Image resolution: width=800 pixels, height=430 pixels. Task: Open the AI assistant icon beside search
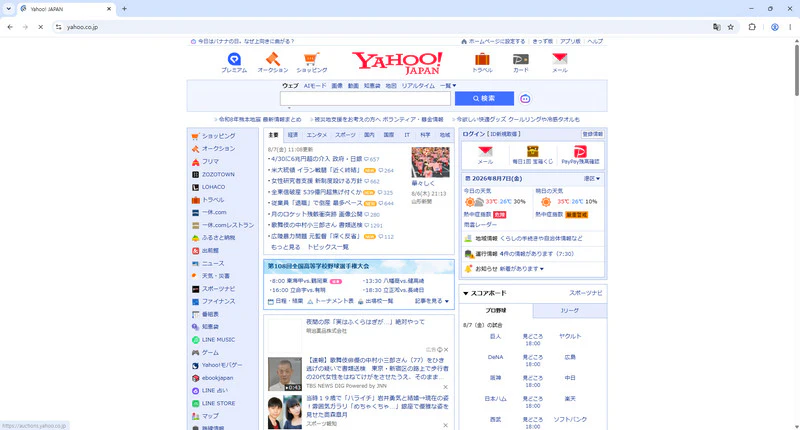point(525,98)
